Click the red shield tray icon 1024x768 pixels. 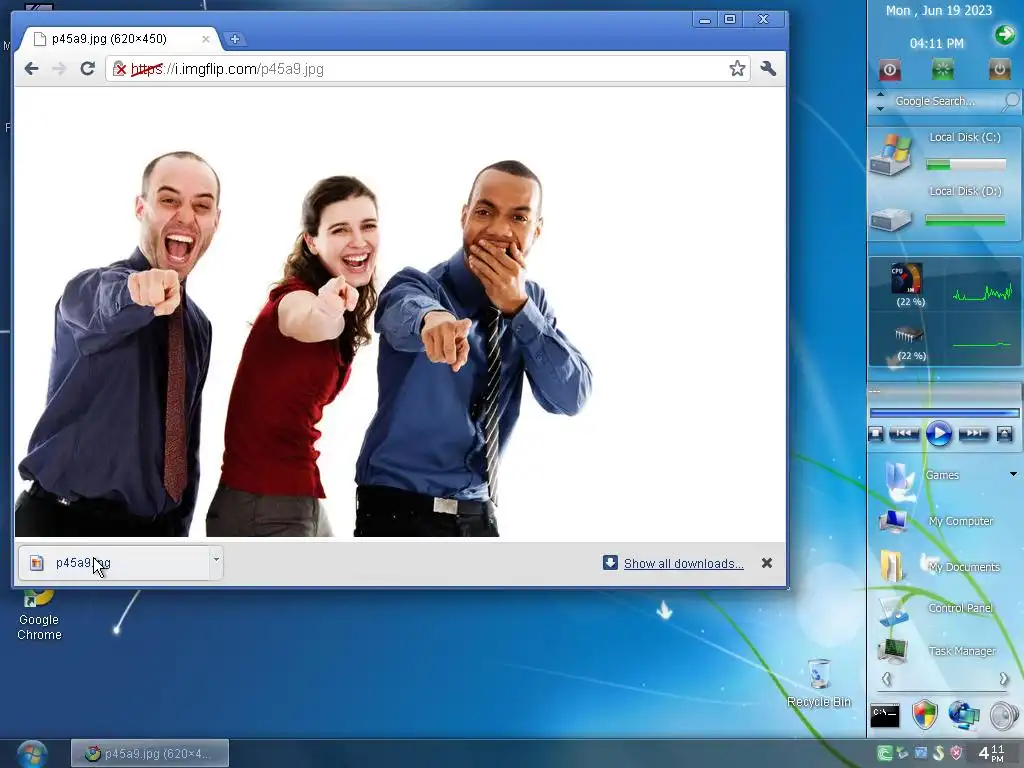pos(956,753)
